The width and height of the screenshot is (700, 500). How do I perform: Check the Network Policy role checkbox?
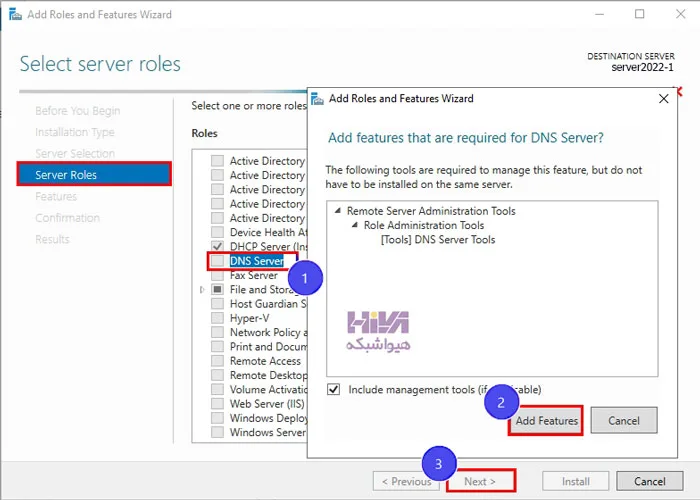pyautogui.click(x=217, y=332)
